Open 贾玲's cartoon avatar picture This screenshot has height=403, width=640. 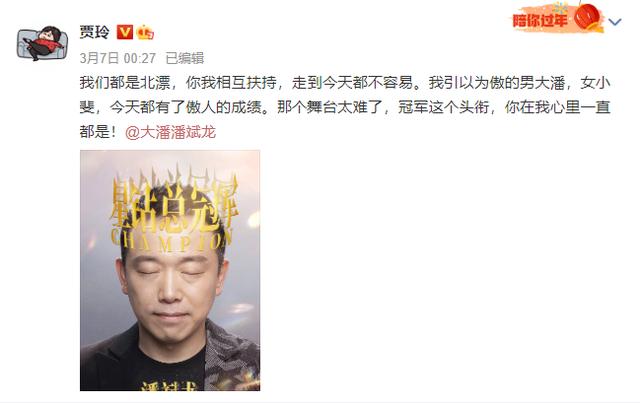click(x=42, y=43)
